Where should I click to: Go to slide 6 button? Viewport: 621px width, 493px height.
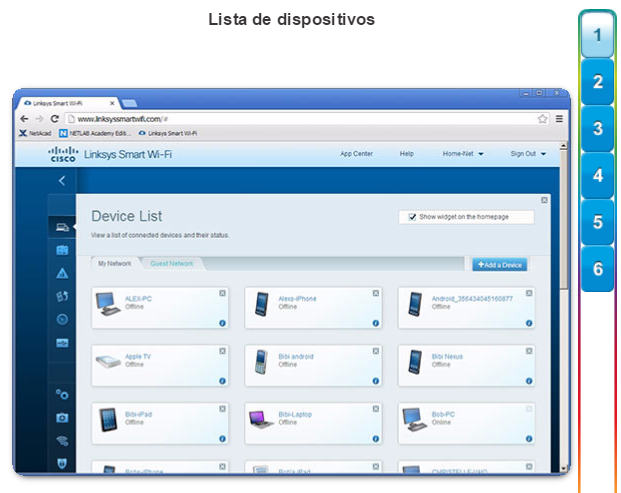[598, 269]
